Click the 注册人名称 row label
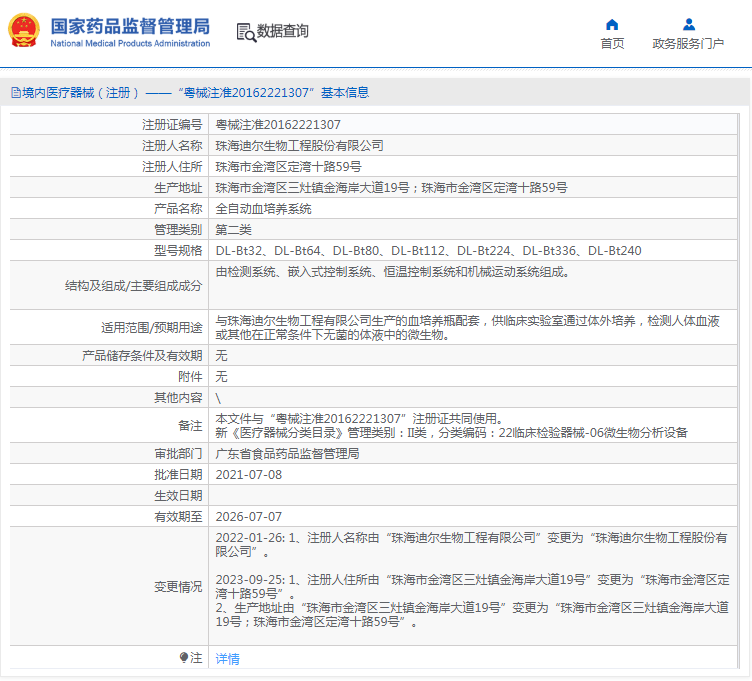The width and height of the screenshot is (752, 681). click(x=172, y=146)
